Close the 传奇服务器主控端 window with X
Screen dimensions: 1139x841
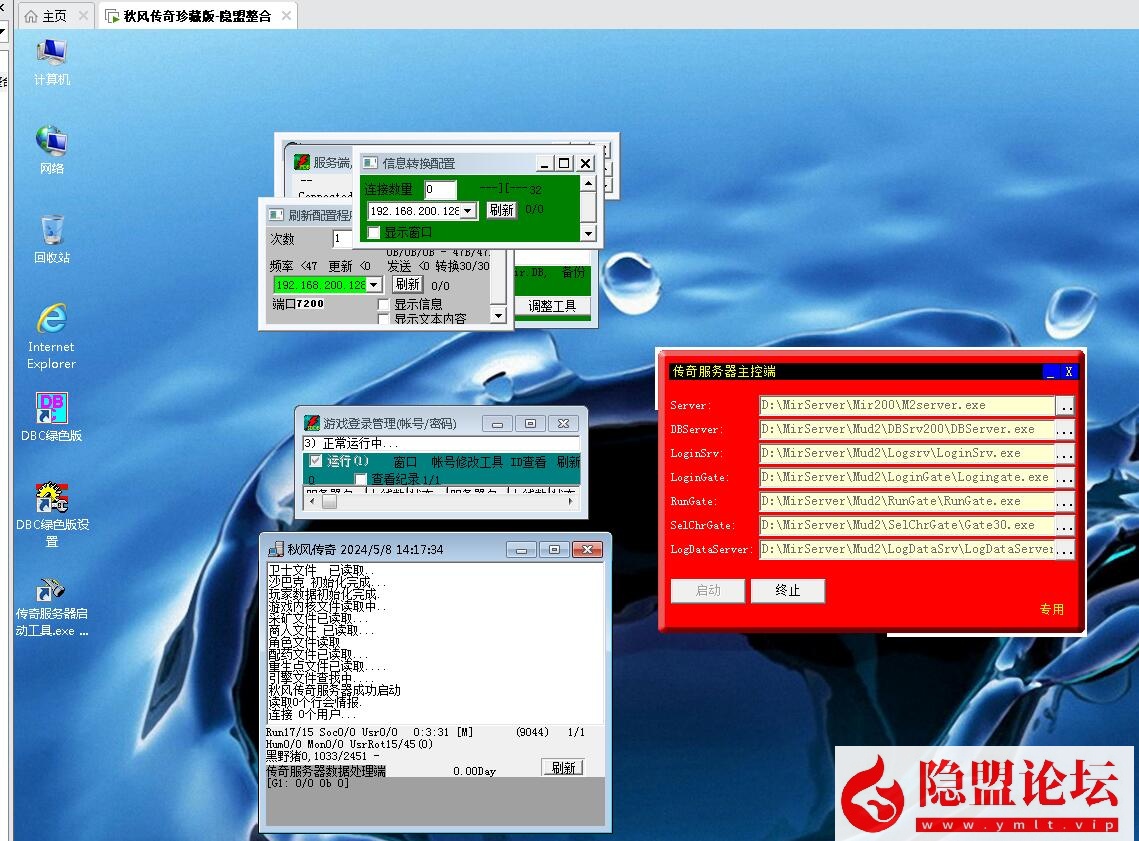click(x=1069, y=372)
